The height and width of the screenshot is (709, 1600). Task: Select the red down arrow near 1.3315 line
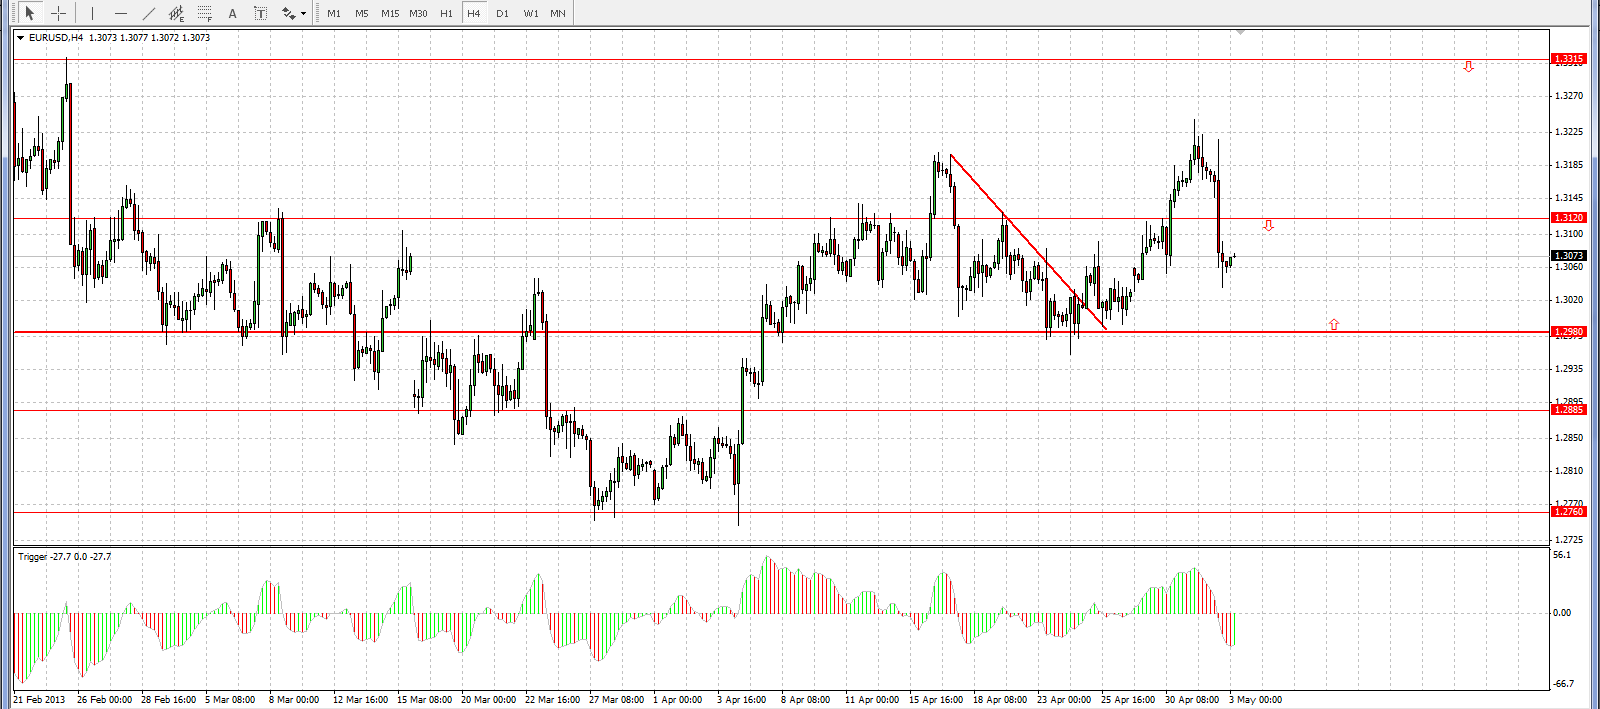[x=1468, y=66]
